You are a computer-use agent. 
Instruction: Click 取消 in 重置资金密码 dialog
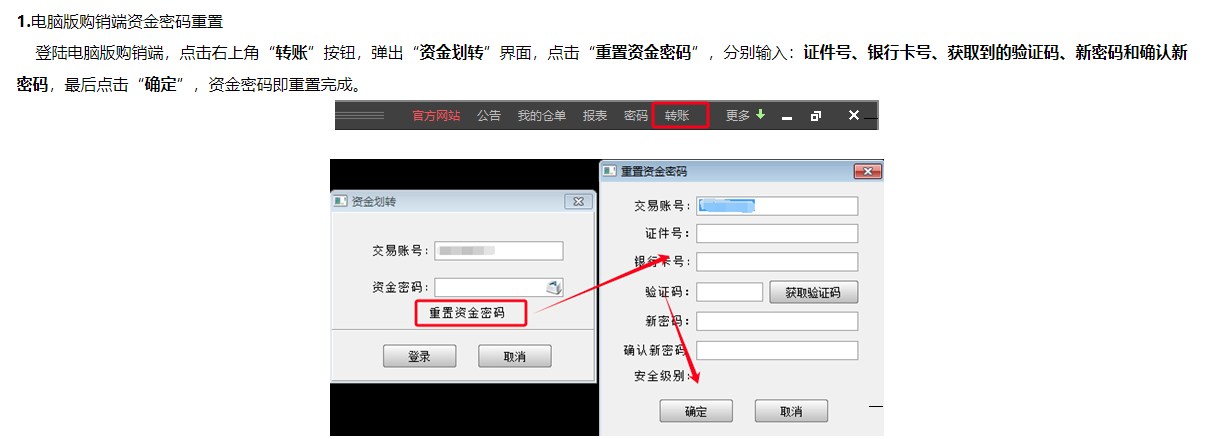pos(791,411)
